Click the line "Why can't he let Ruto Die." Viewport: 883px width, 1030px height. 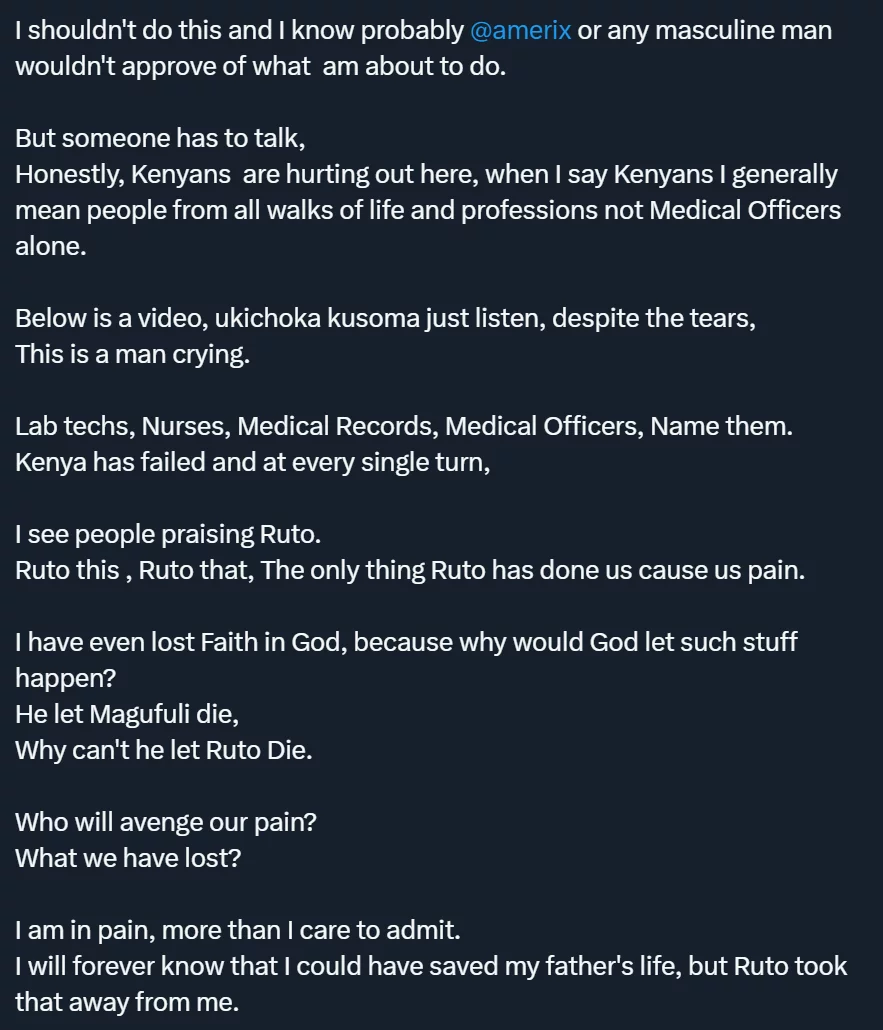pos(164,750)
